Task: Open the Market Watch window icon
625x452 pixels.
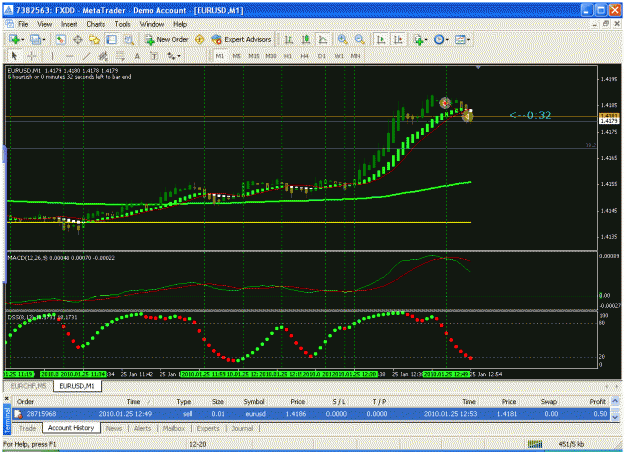Action: click(61, 39)
